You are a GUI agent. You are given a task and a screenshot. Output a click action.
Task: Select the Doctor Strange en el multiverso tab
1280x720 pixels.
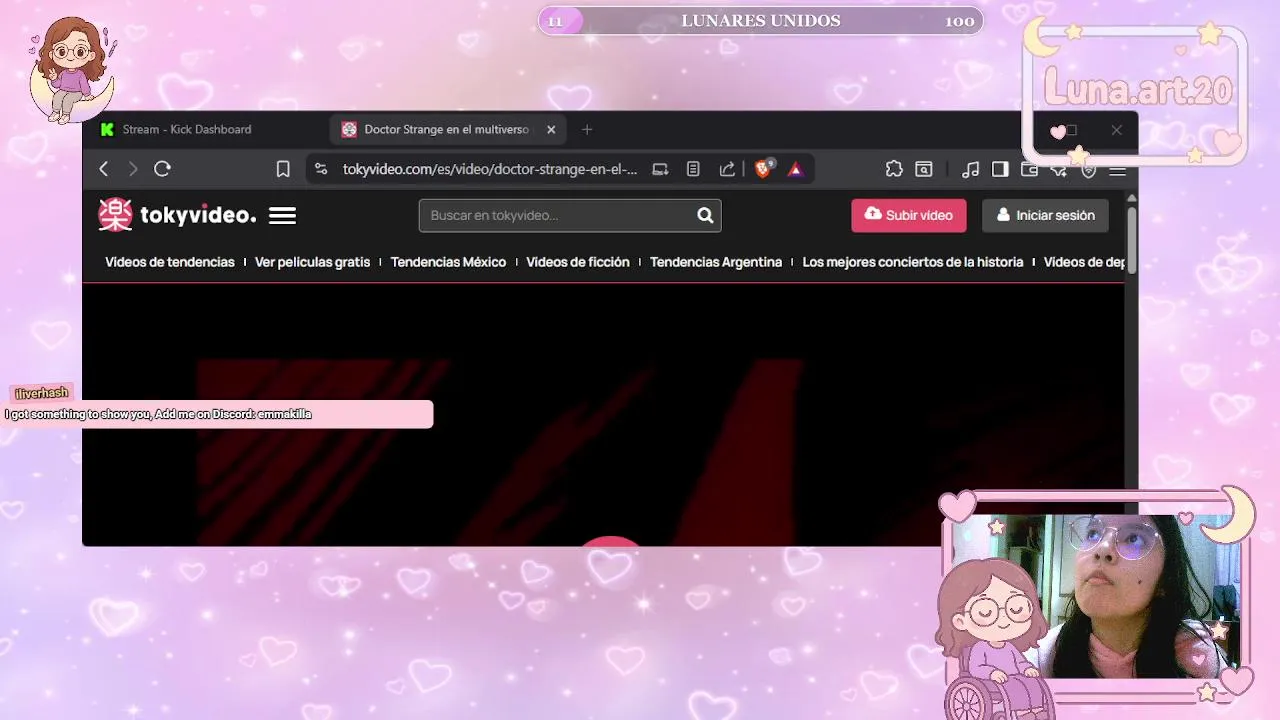pyautogui.click(x=447, y=129)
